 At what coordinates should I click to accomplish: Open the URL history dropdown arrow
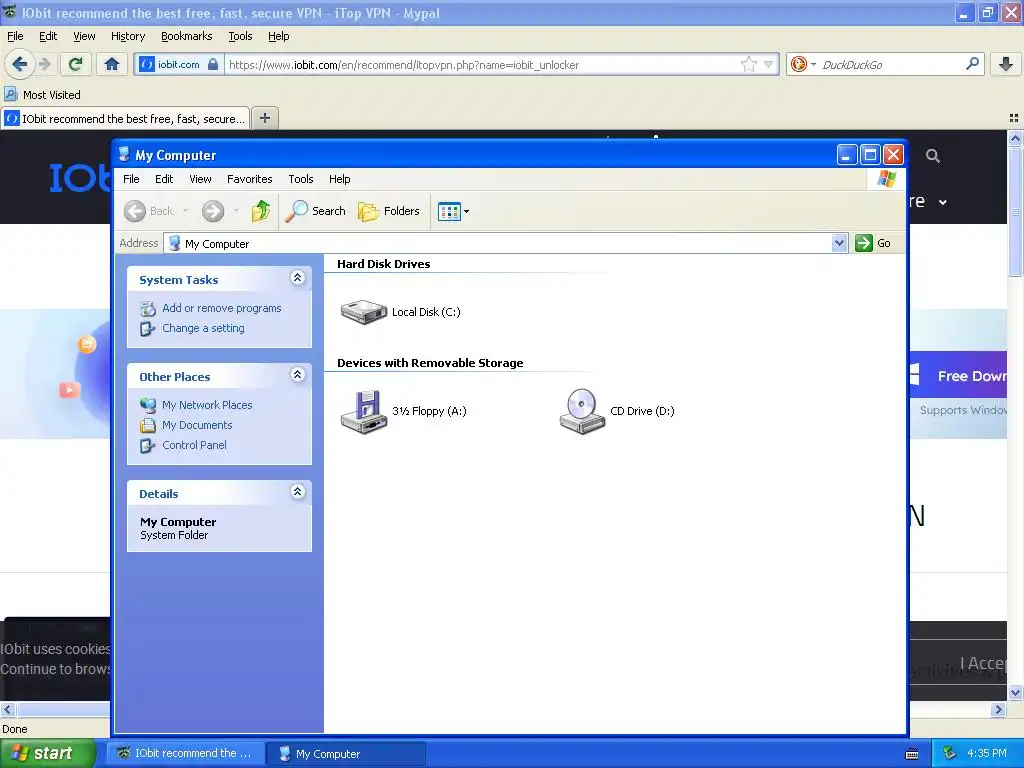click(769, 65)
